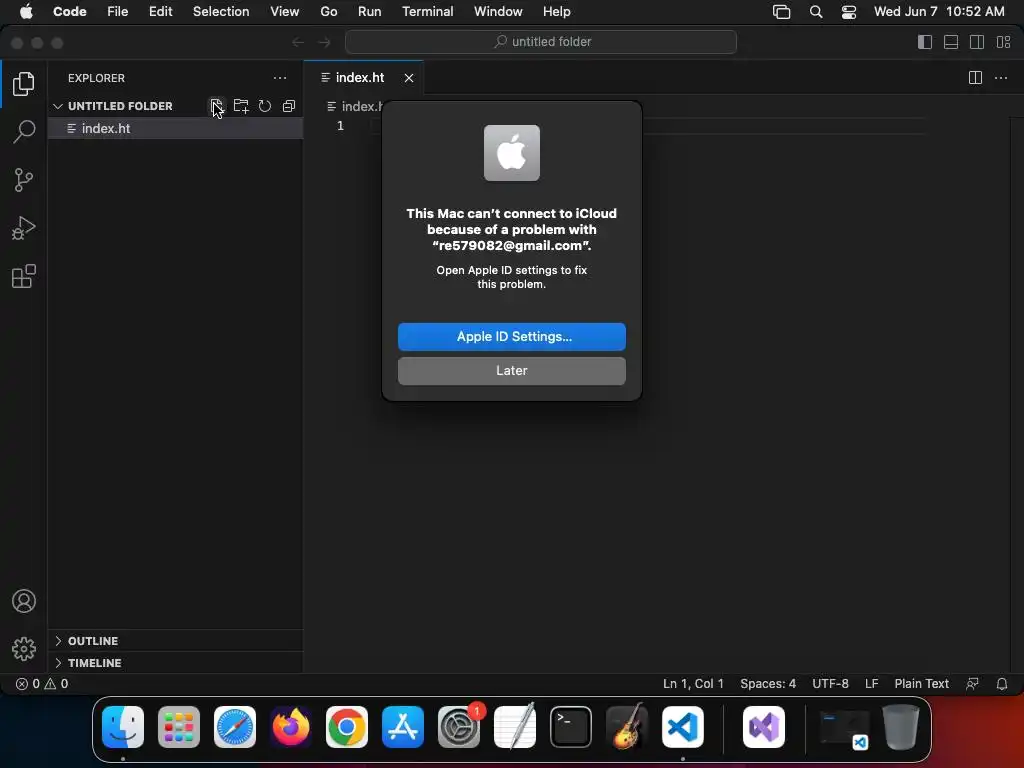Viewport: 1024px width, 768px height.
Task: Open the Code application menu
Action: [70, 12]
